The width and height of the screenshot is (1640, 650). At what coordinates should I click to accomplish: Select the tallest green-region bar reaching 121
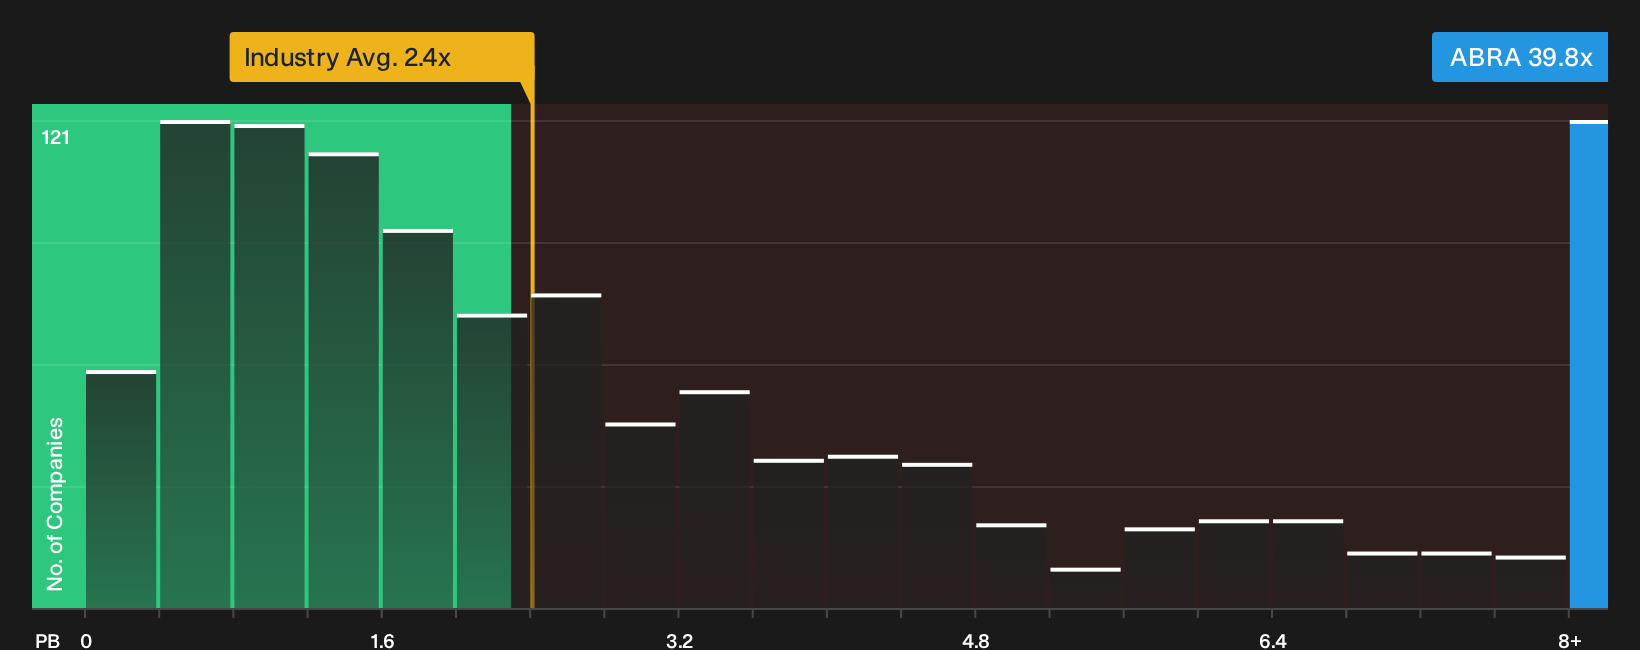[195, 365]
